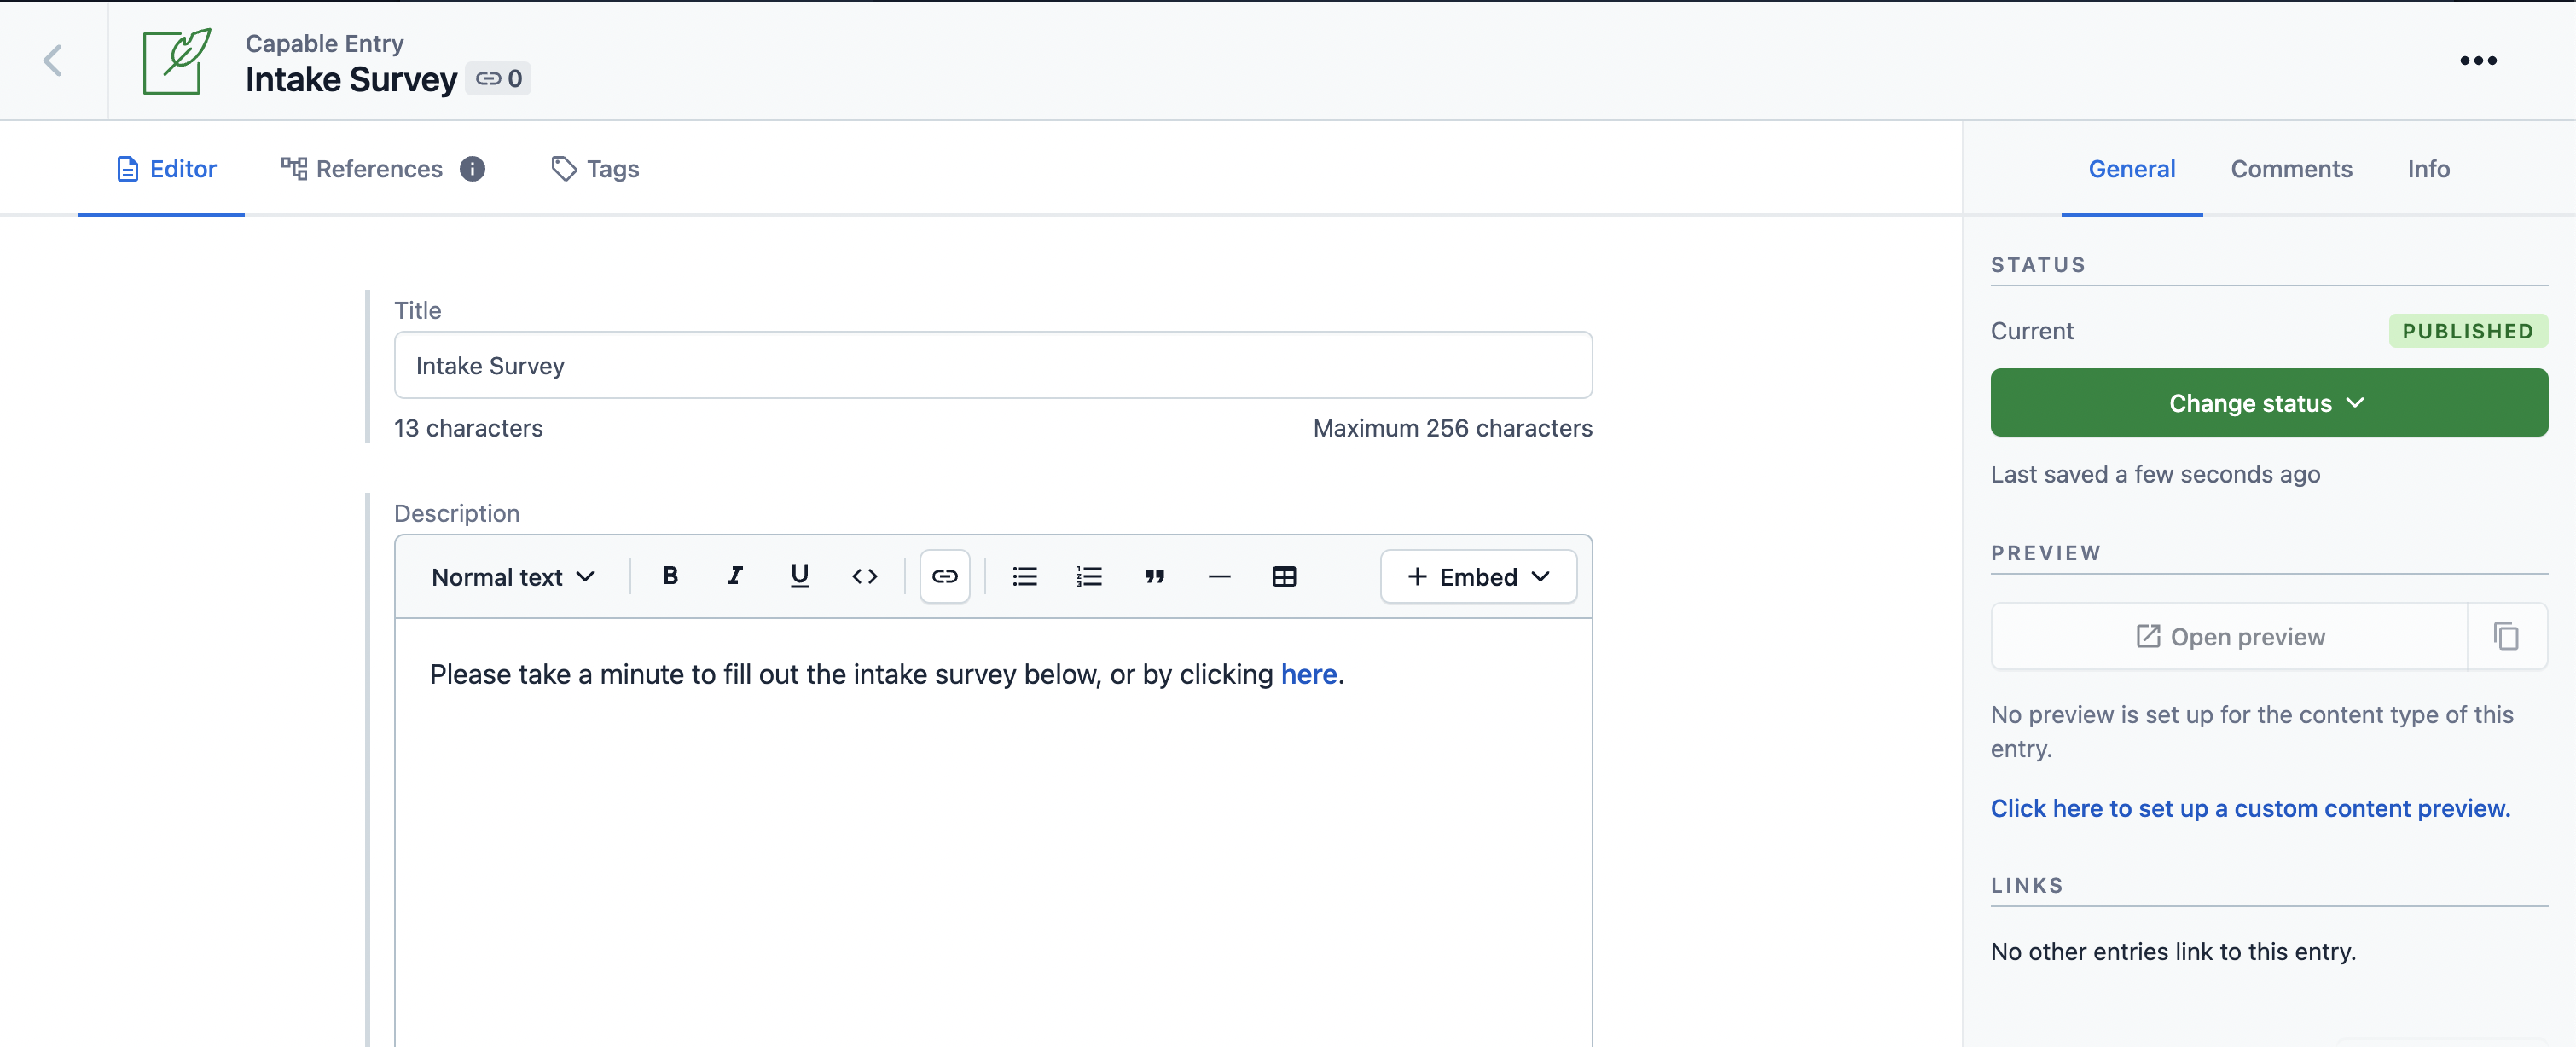Viewport: 2576px width, 1047px height.
Task: Follow the custom content preview setup link
Action: click(2250, 808)
